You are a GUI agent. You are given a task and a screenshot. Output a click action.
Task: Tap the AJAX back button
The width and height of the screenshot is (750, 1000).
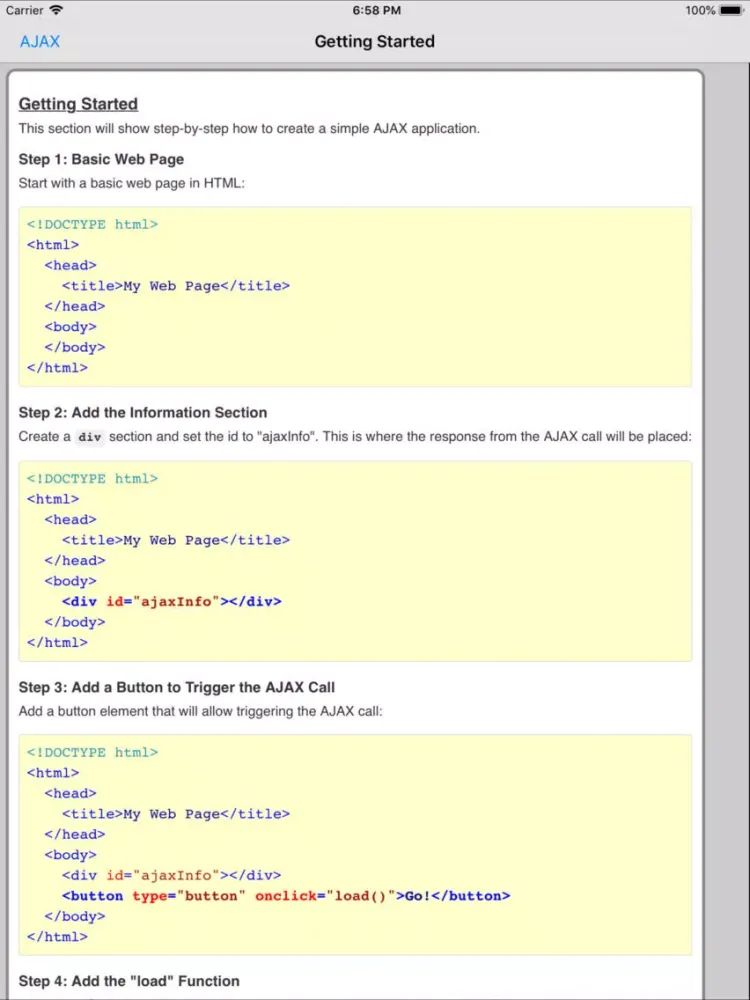40,42
